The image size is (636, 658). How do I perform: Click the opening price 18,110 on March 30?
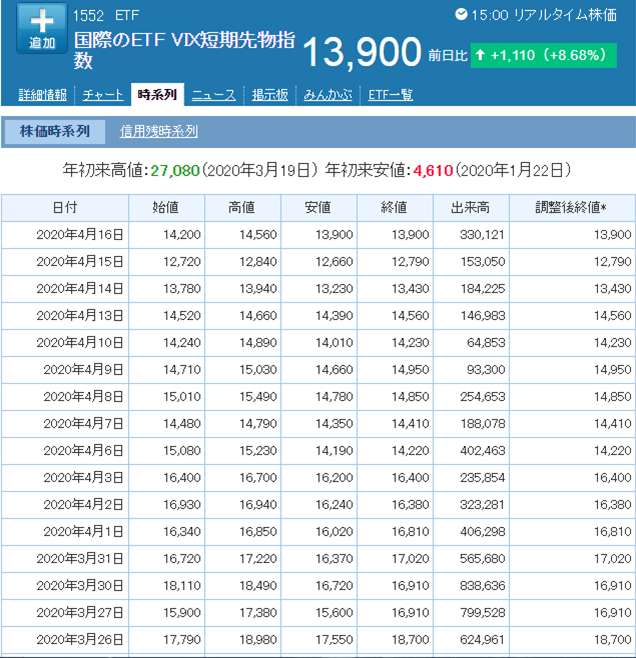[x=182, y=586]
